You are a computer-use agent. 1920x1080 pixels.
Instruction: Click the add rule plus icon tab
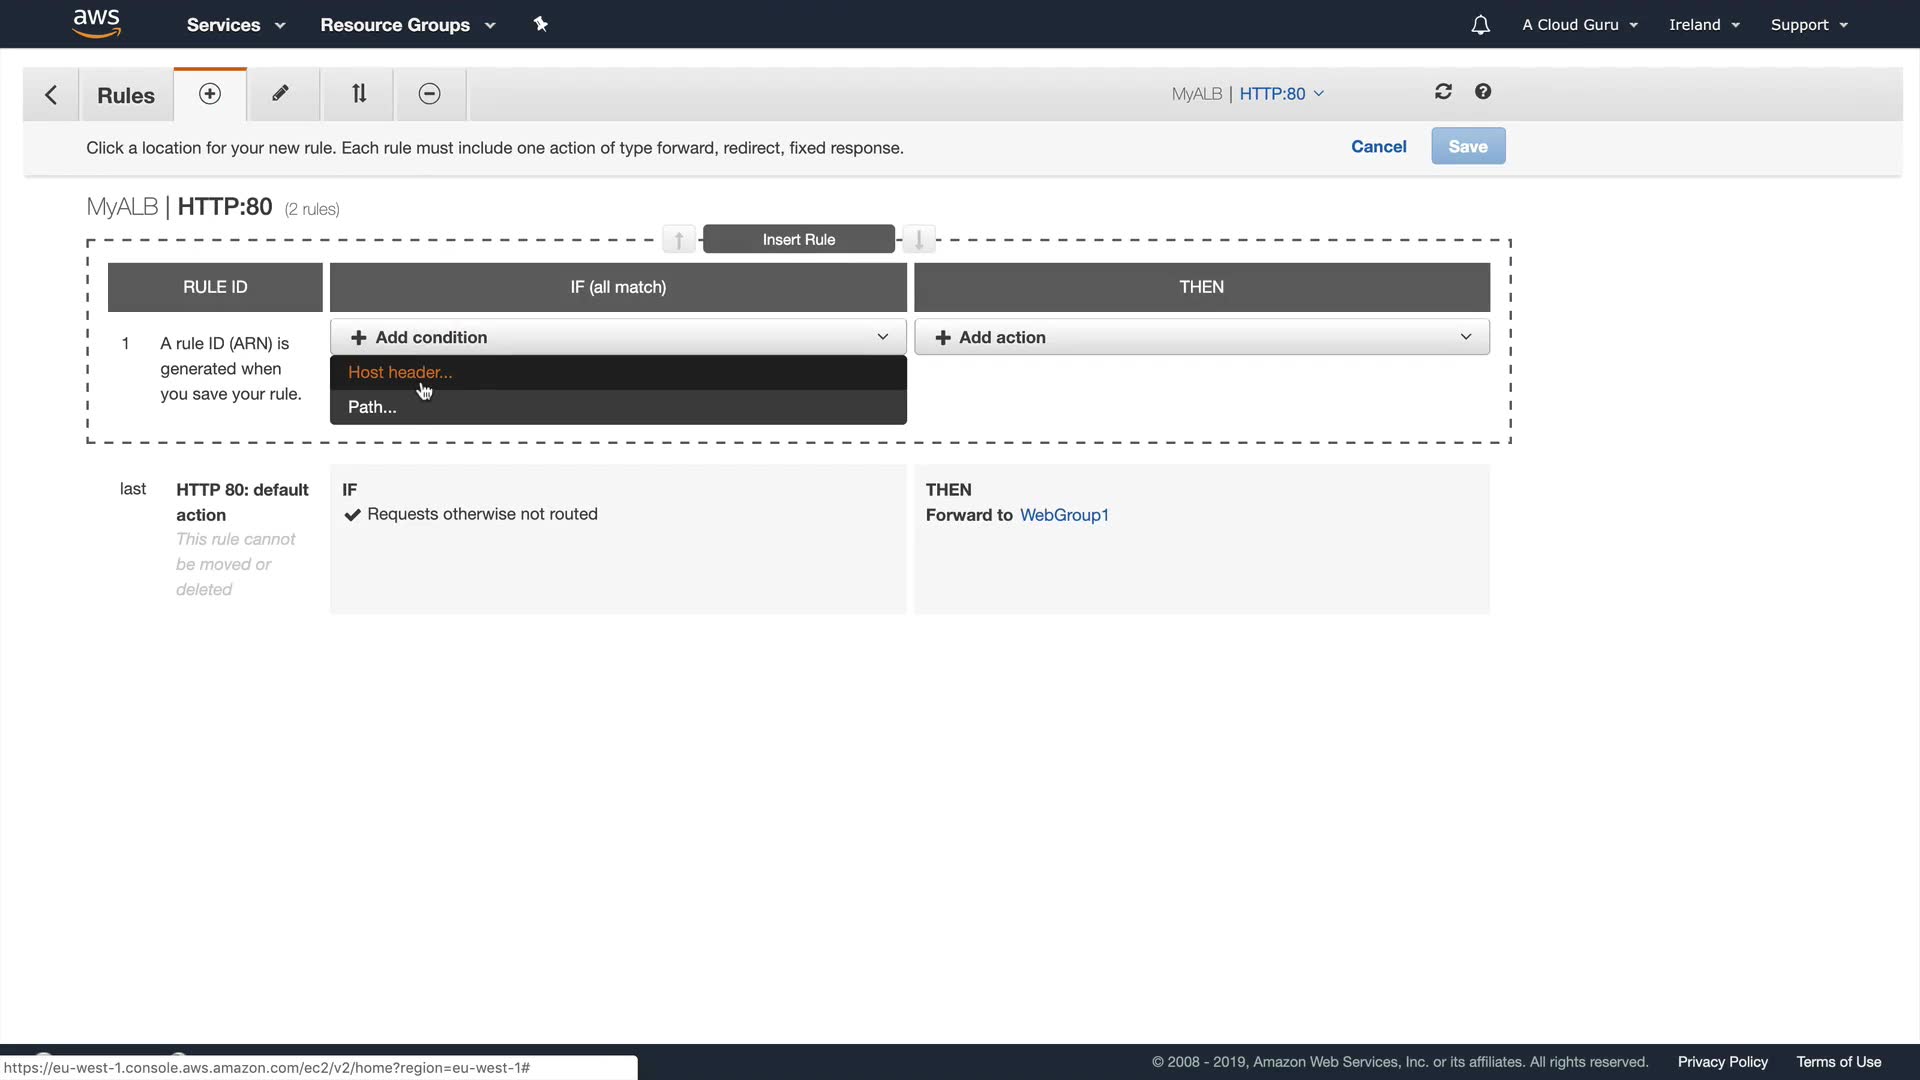click(x=210, y=94)
